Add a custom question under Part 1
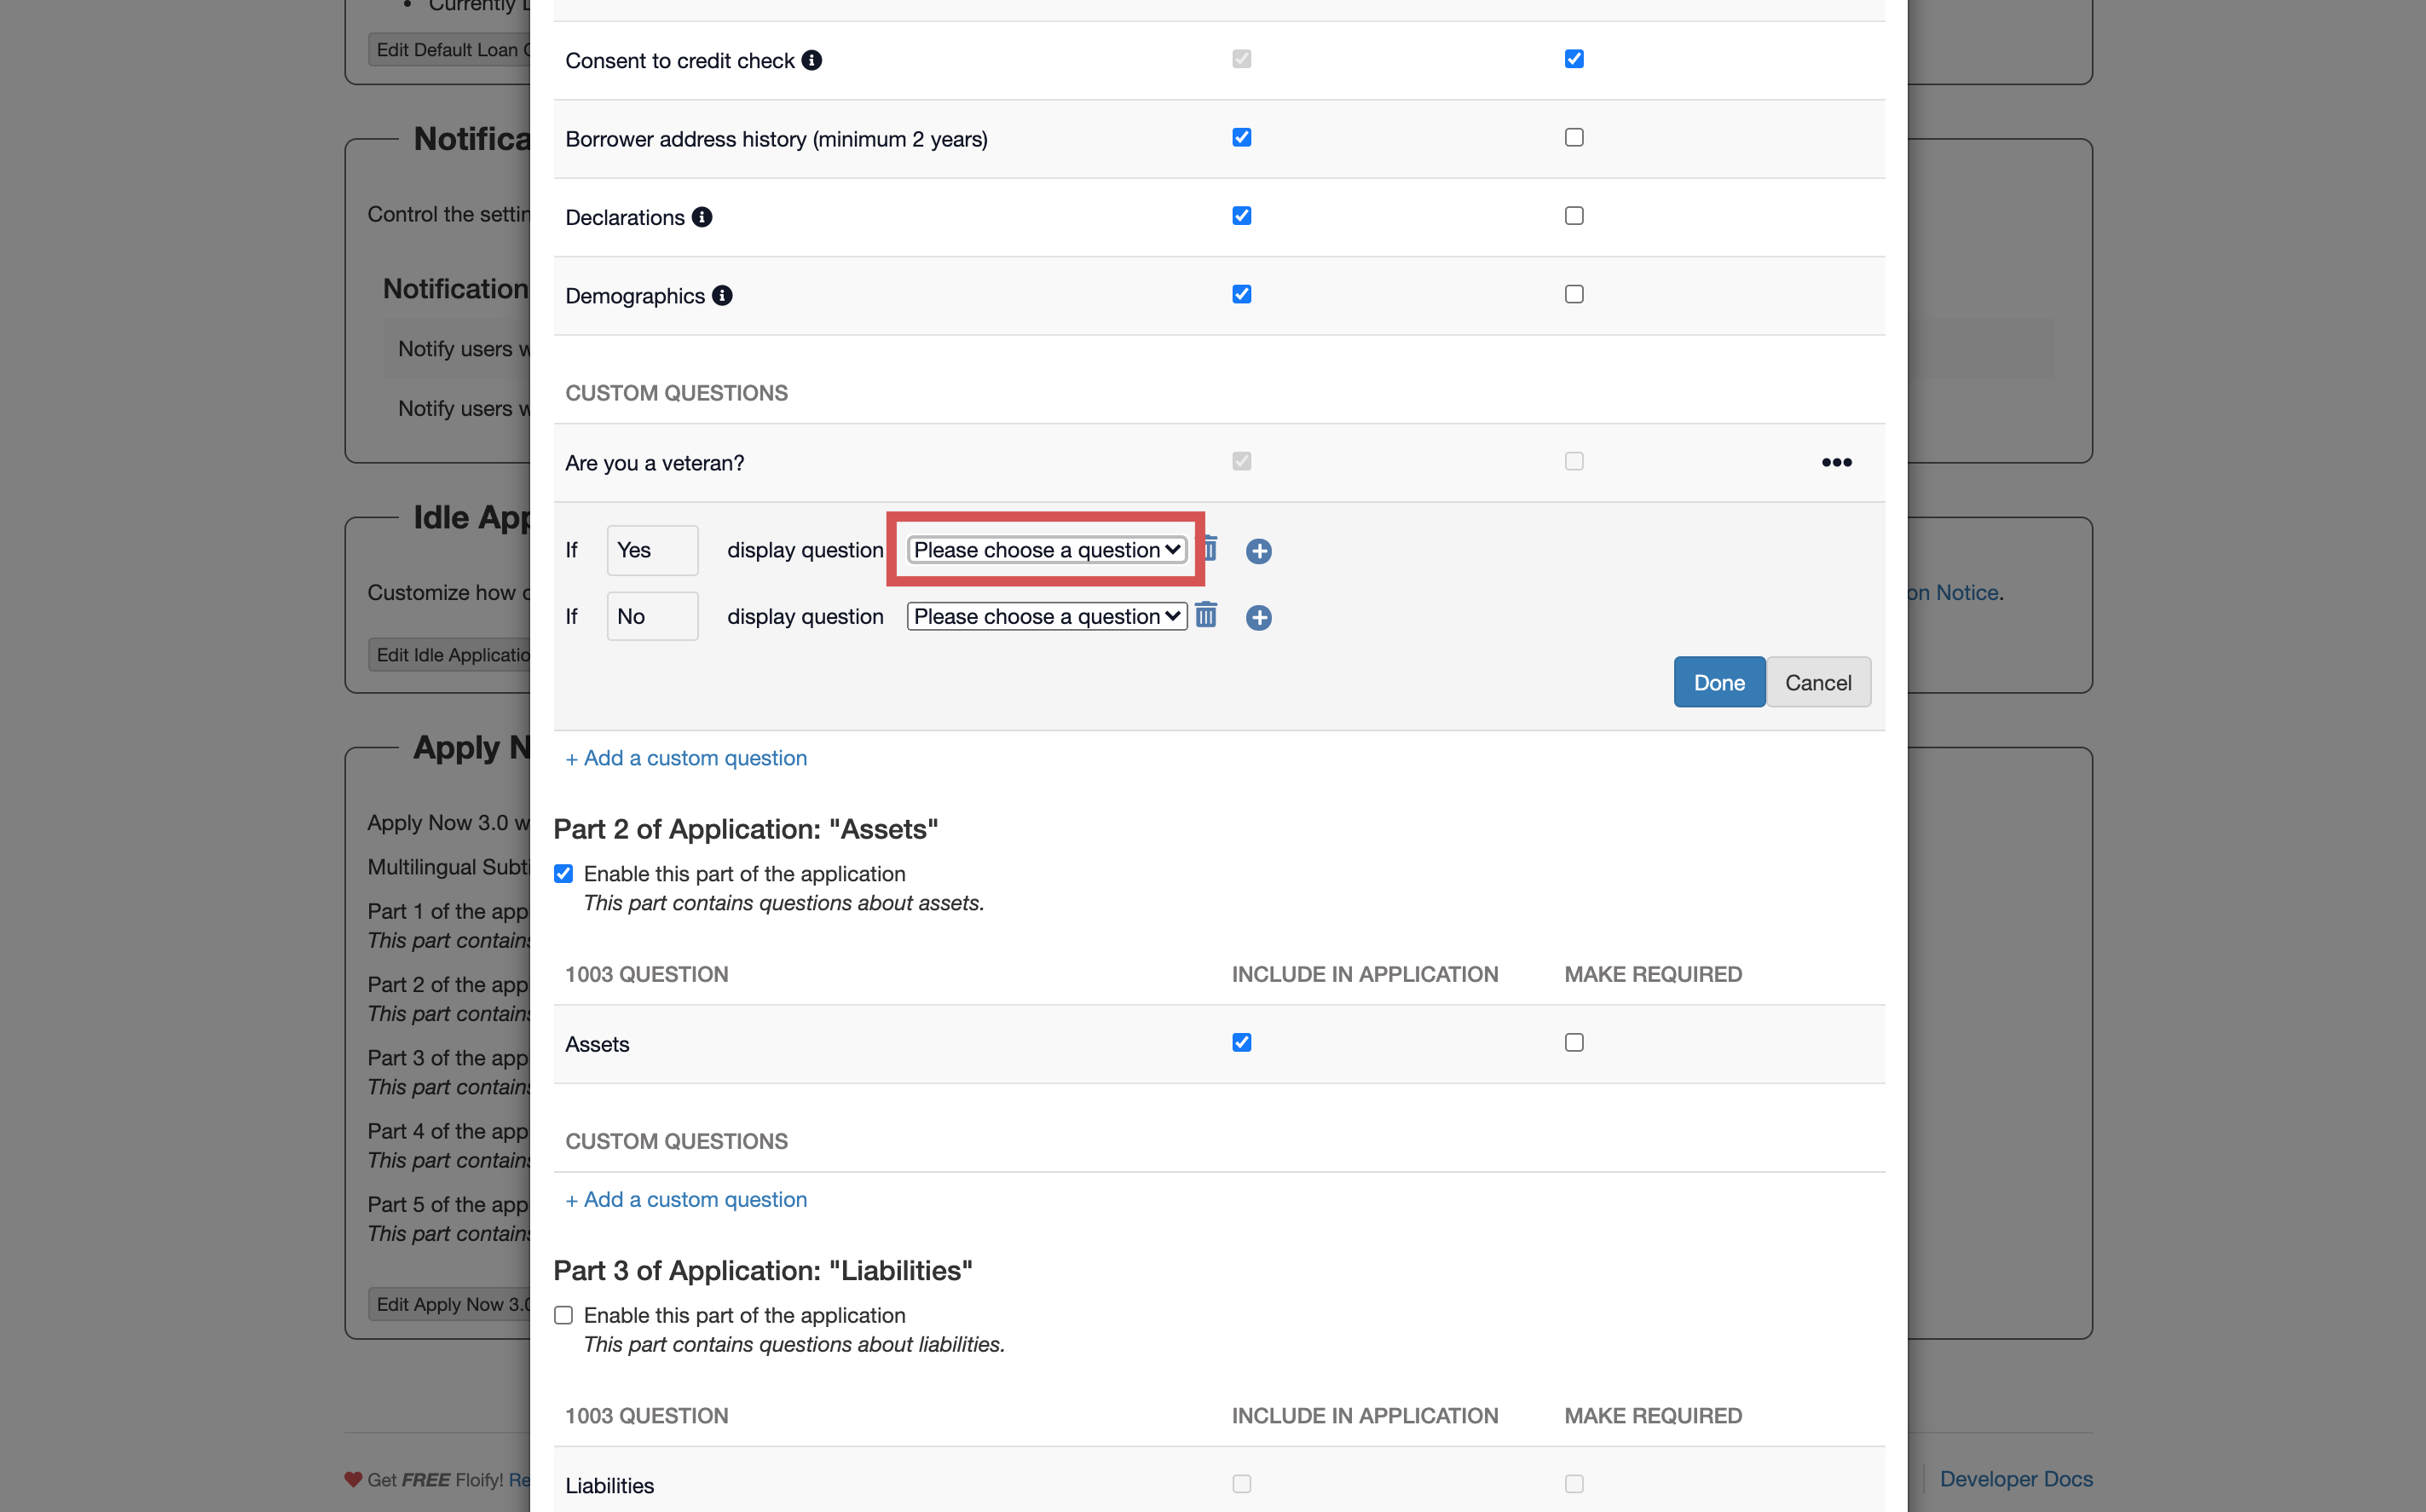This screenshot has width=2426, height=1512. [686, 758]
